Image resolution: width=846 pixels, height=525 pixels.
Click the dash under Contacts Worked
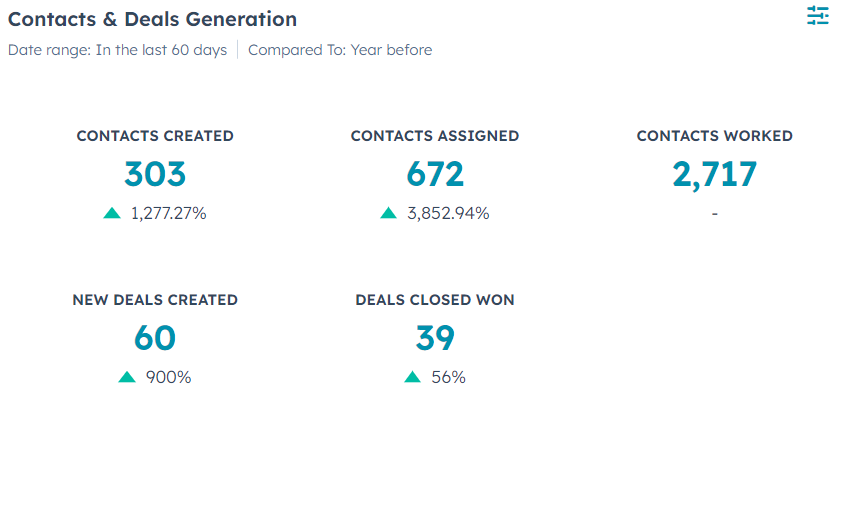714,213
